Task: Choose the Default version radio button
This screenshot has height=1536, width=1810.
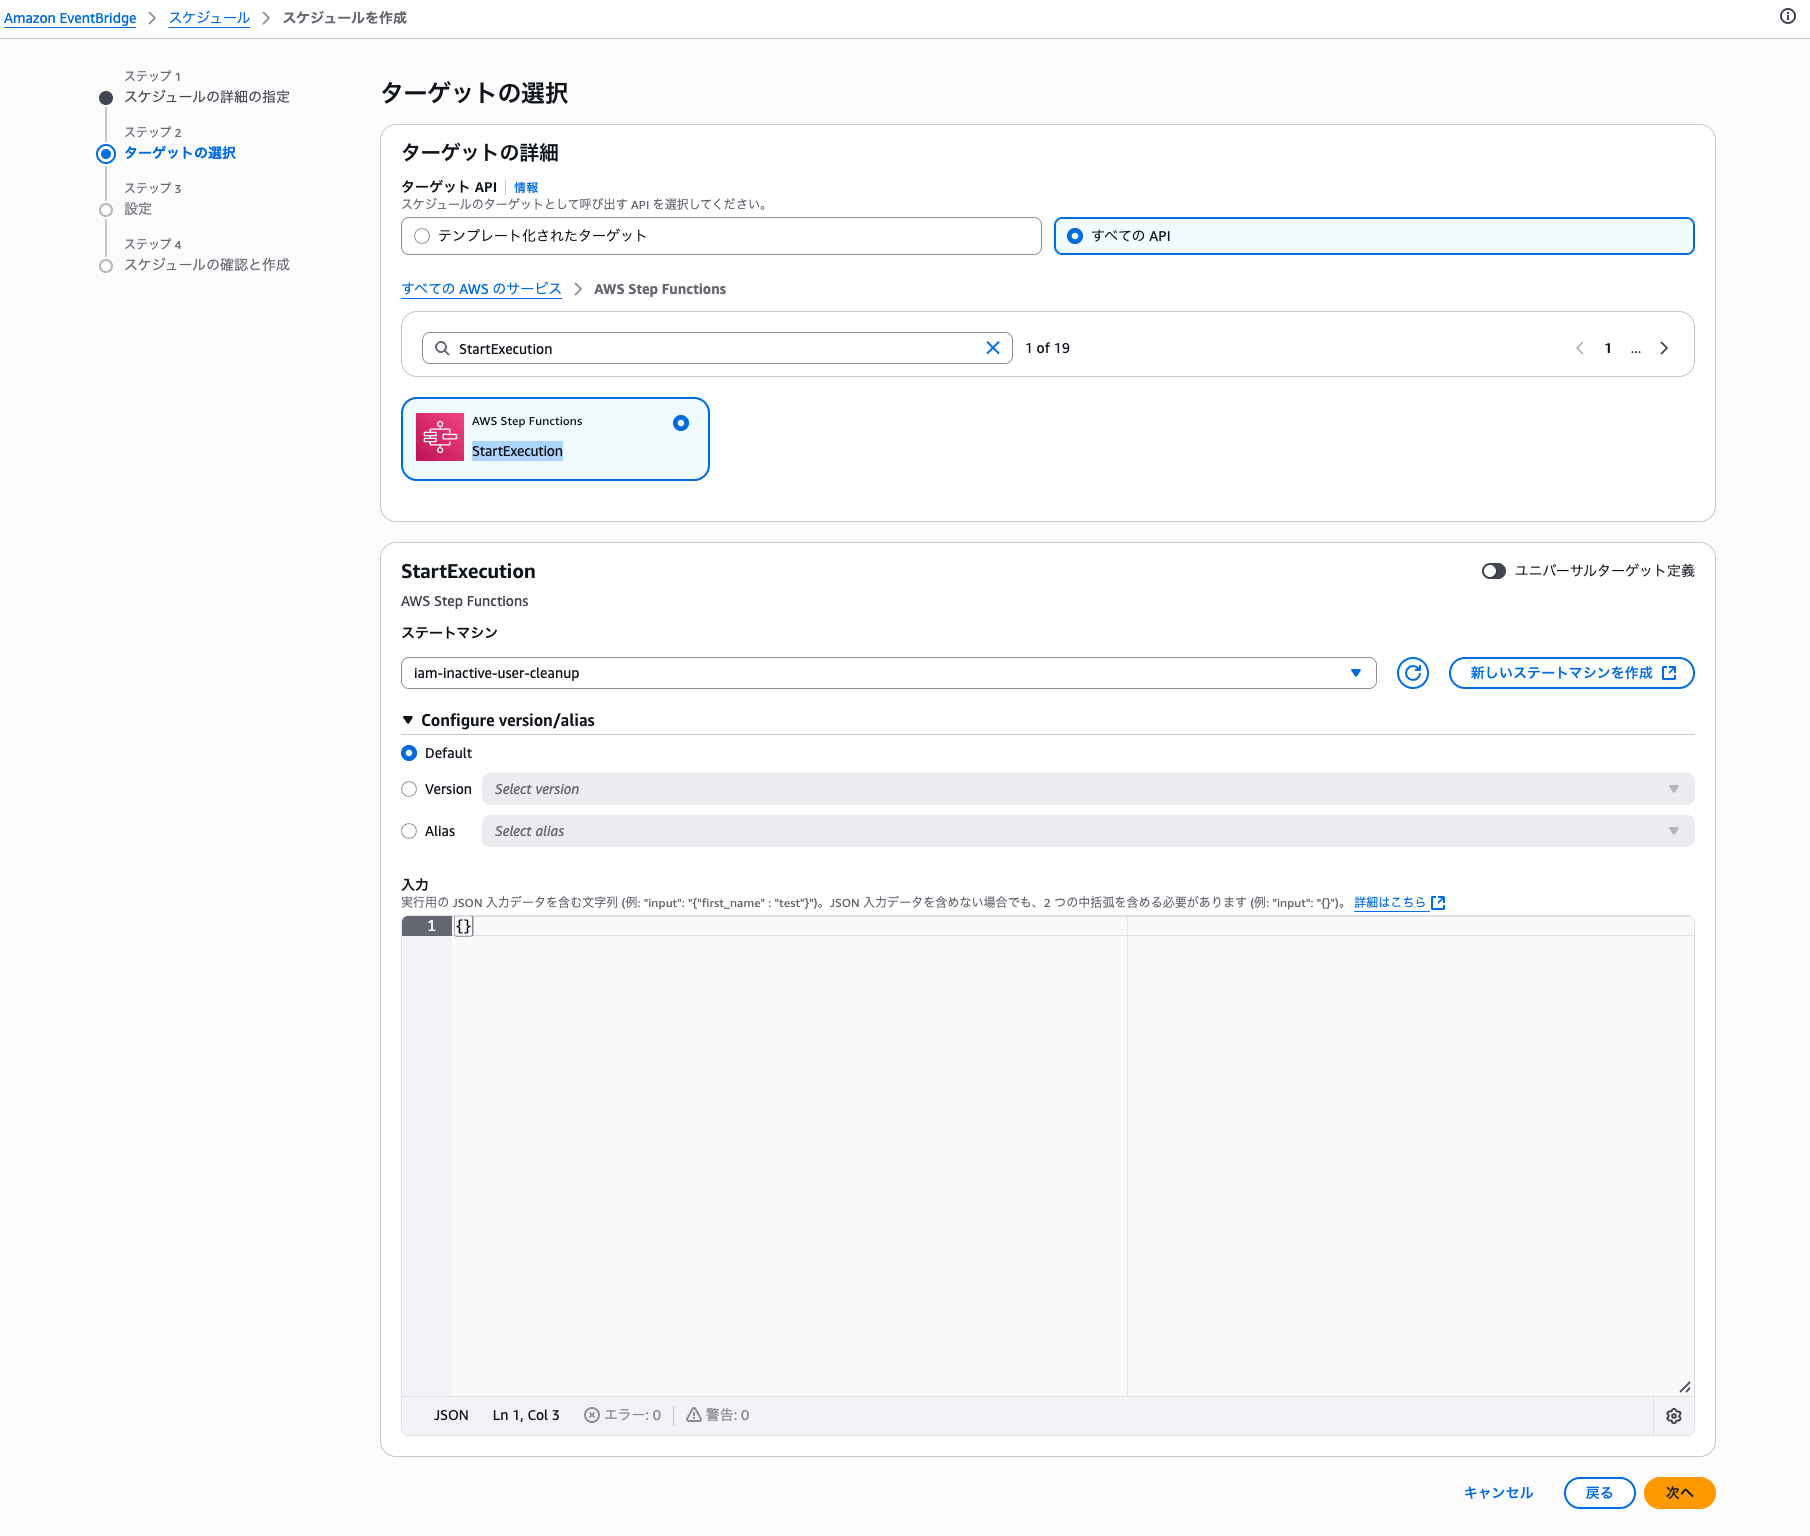Action: click(x=409, y=753)
